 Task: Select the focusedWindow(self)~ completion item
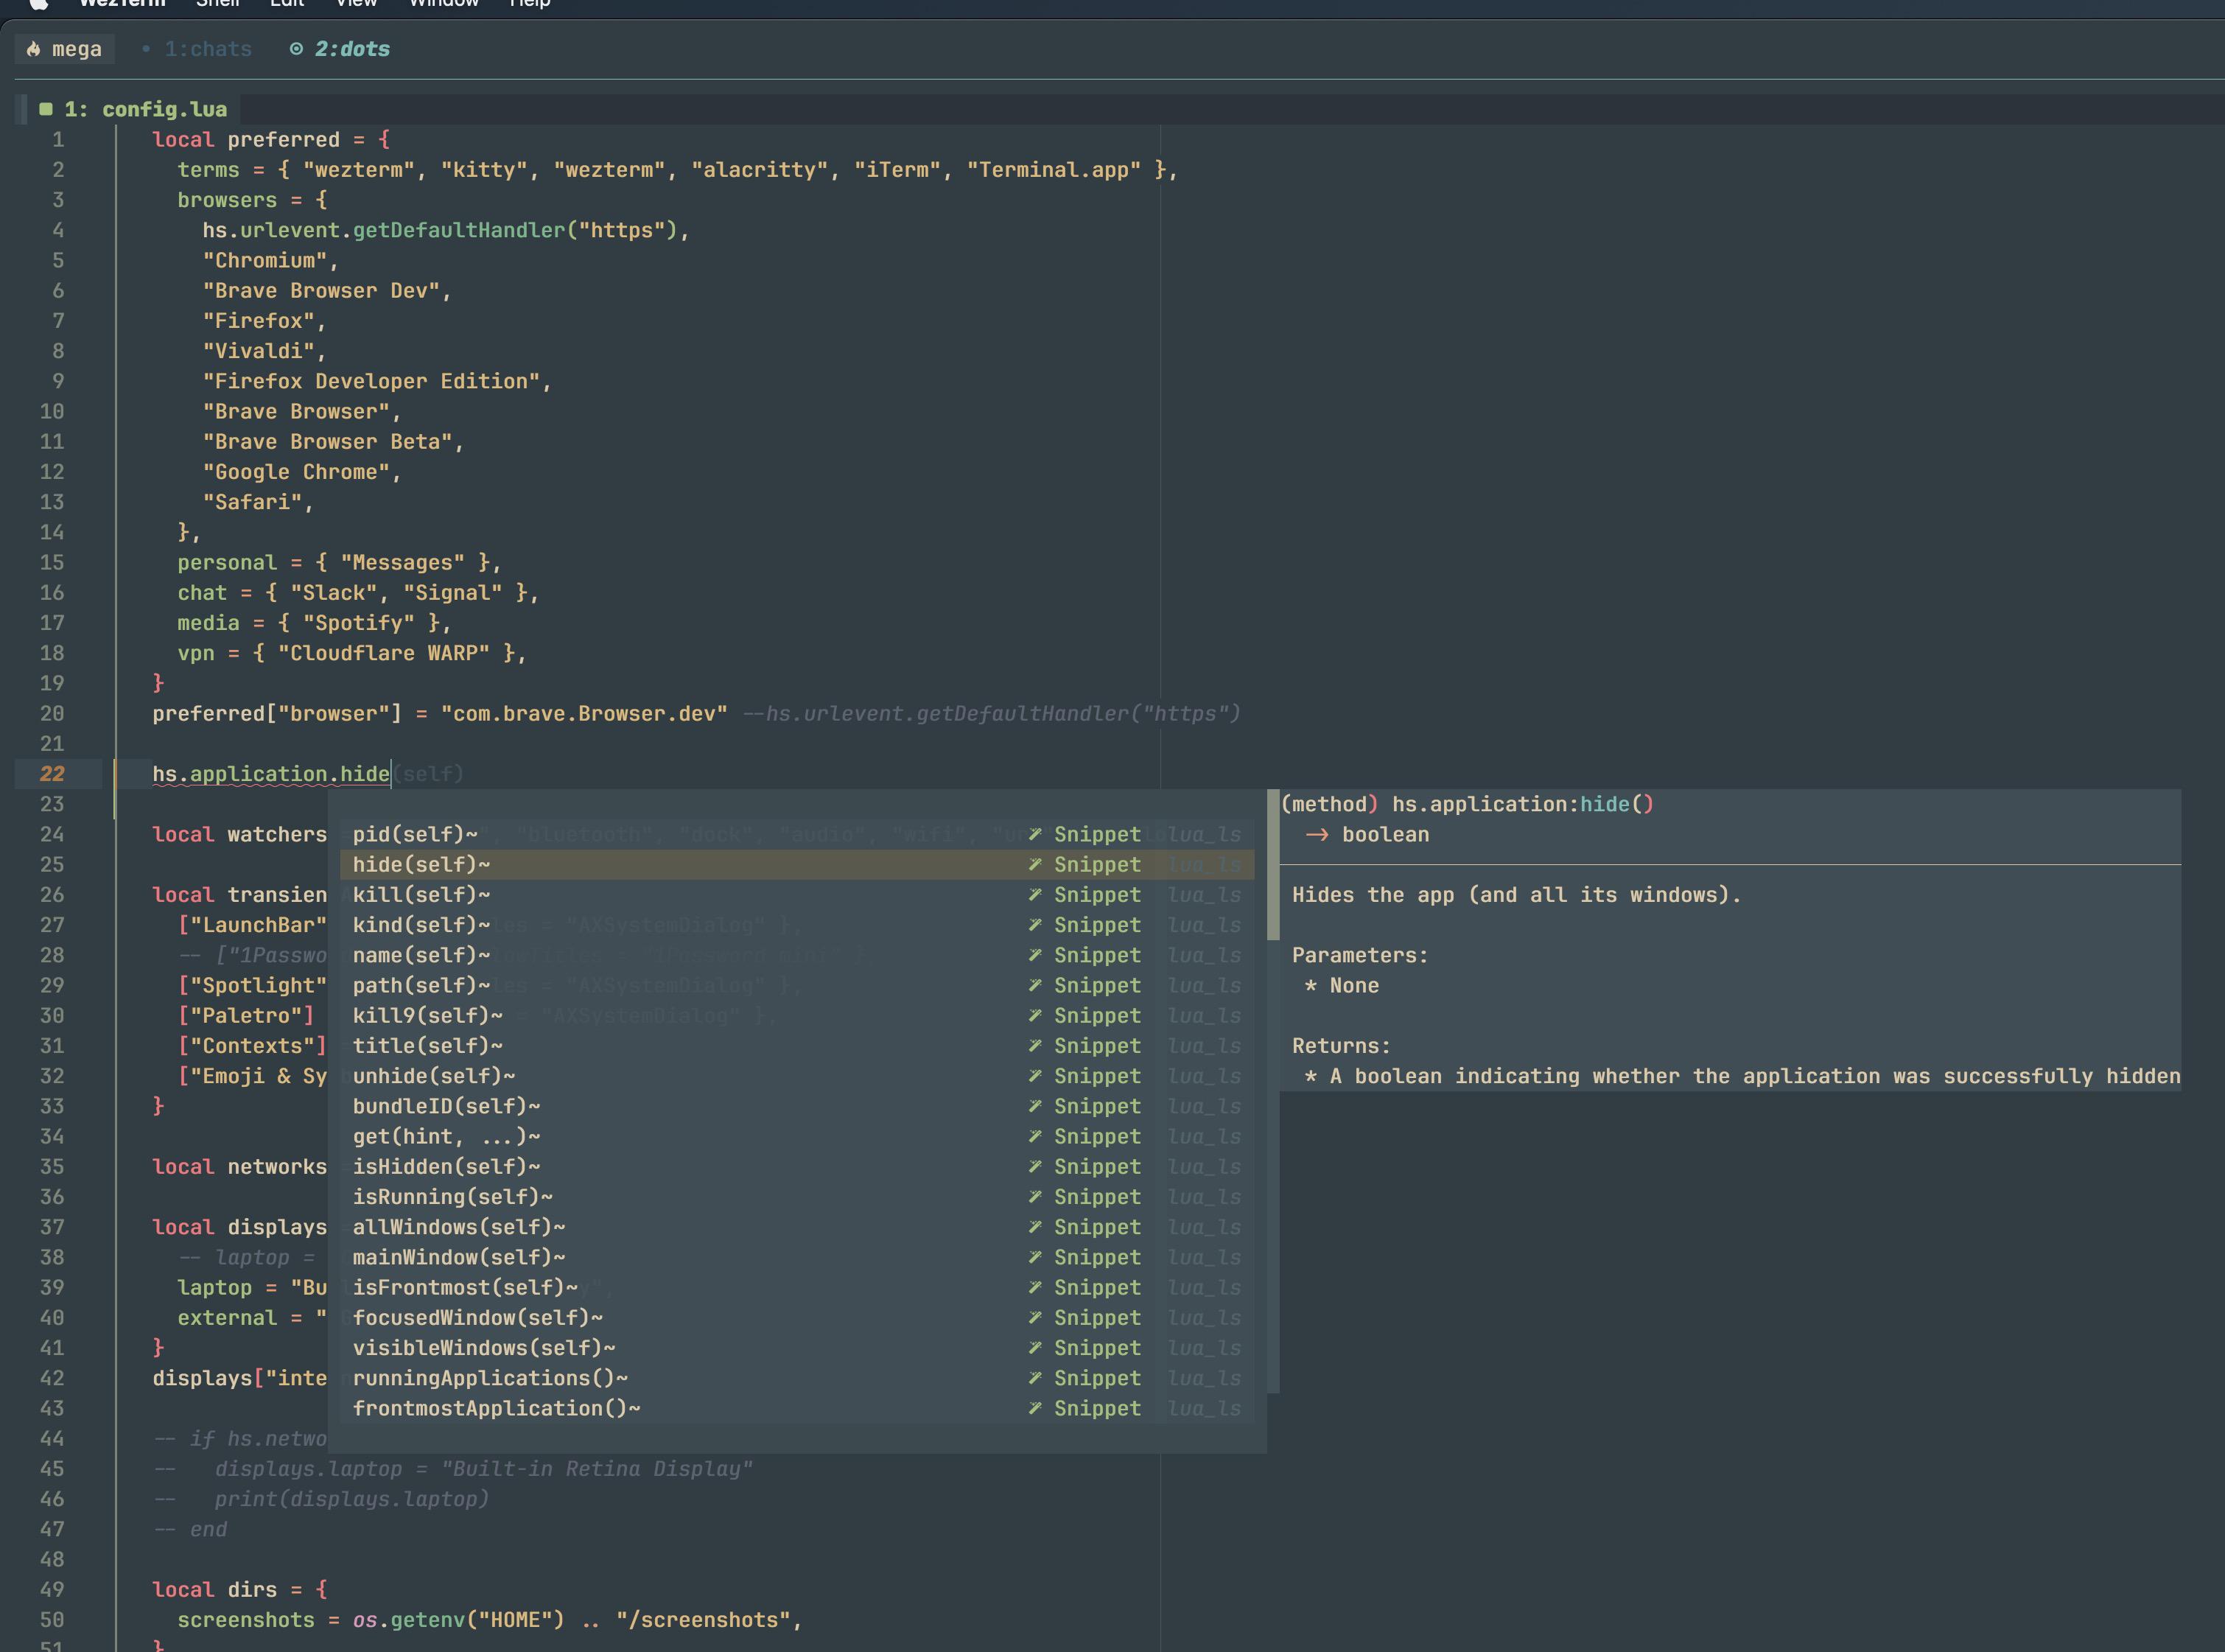[797, 1318]
